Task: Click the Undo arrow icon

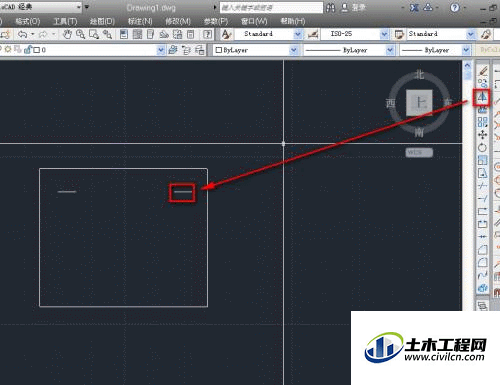Action: click(23, 34)
